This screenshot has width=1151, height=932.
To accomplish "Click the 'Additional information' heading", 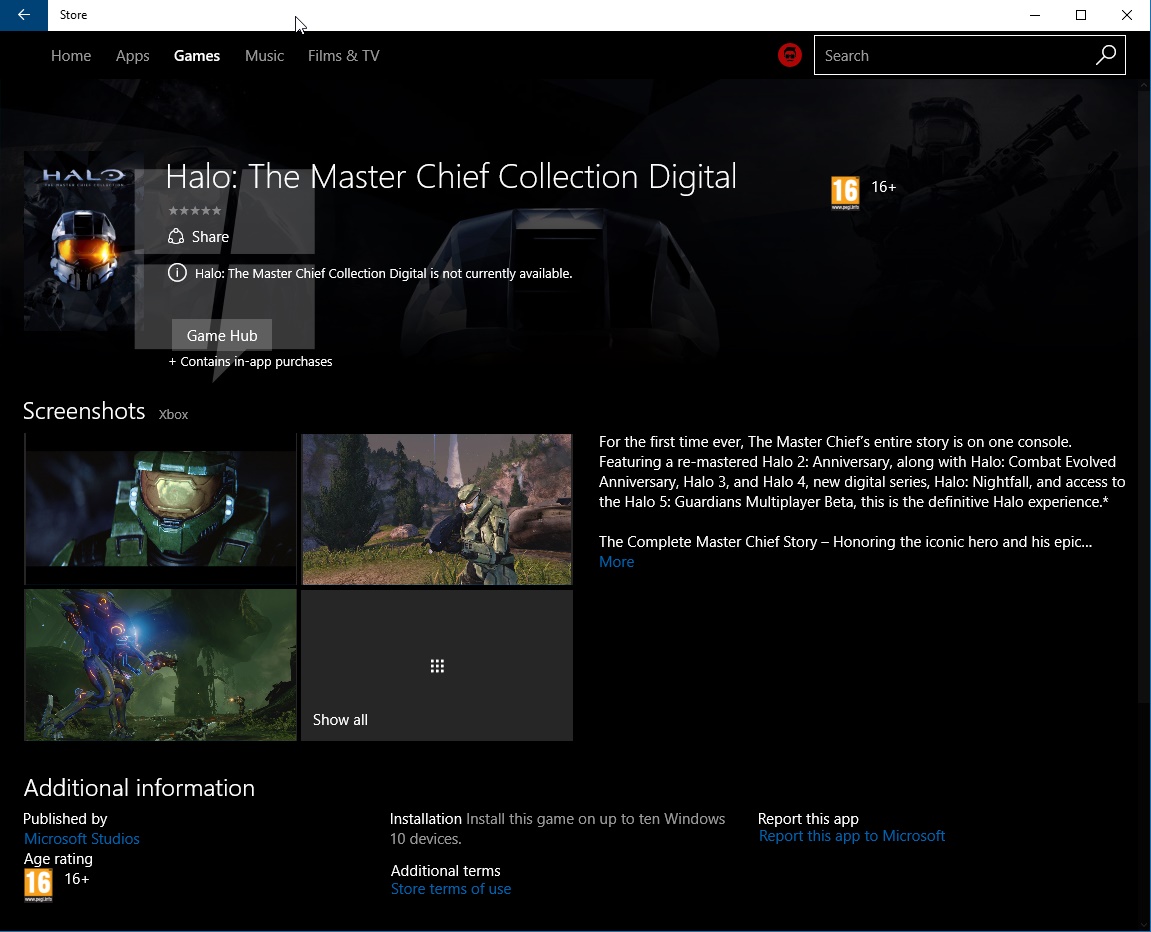I will 139,787.
